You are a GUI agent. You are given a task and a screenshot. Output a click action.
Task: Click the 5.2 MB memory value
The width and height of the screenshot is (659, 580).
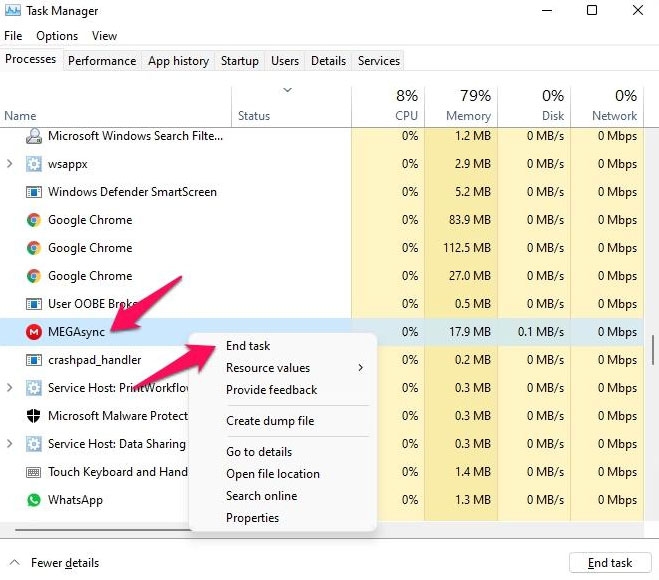472,192
